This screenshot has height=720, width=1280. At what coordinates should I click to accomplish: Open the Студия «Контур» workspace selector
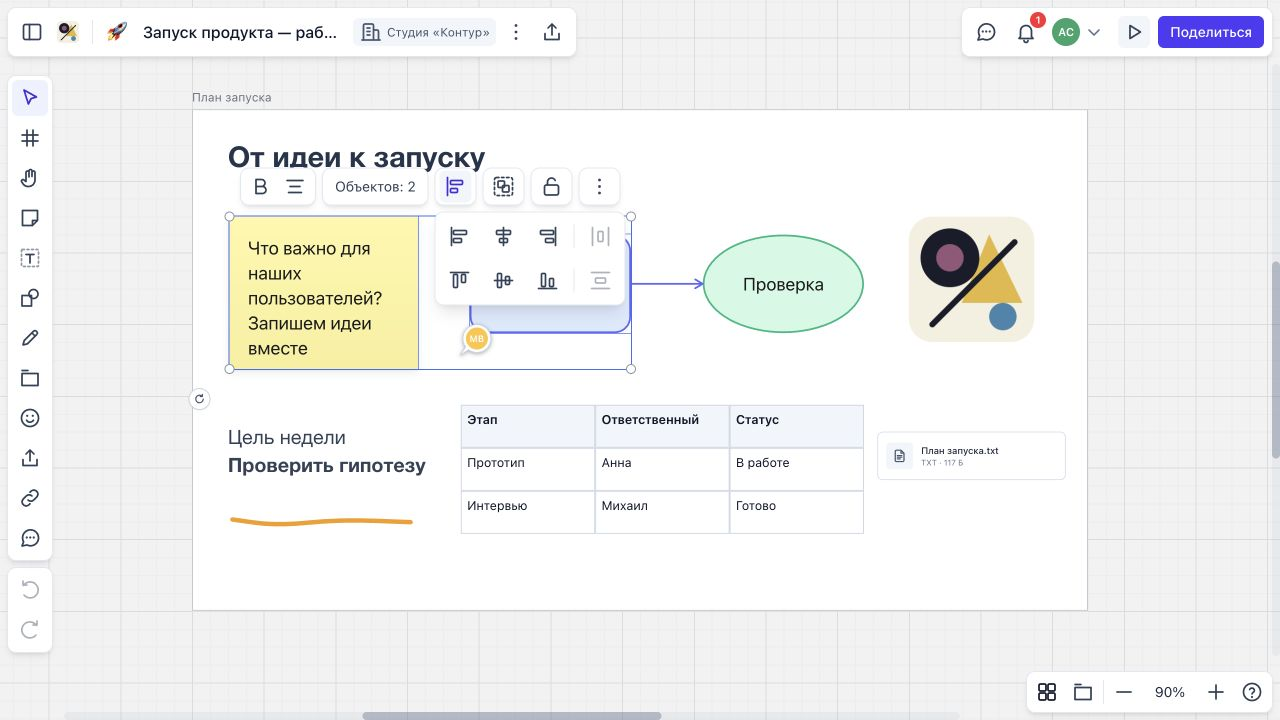[425, 32]
